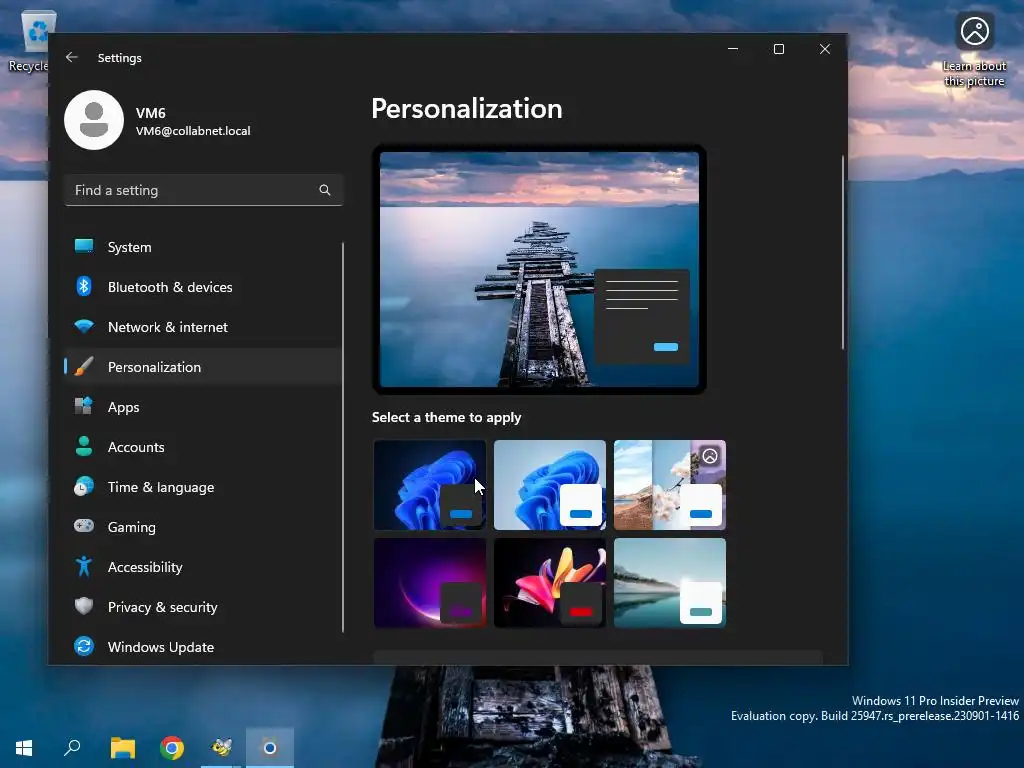Click the Windows Update sync icon

pos(84,647)
